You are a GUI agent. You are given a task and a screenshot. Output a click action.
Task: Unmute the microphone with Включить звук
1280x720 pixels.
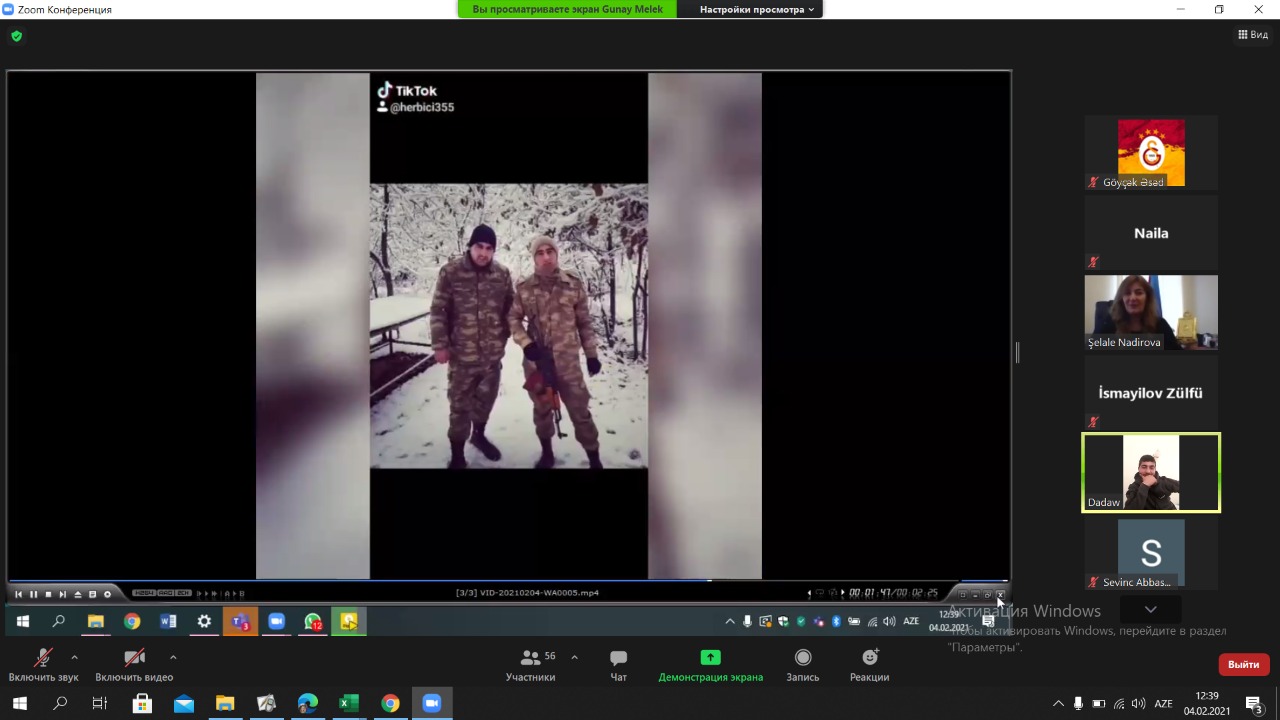(x=43, y=665)
